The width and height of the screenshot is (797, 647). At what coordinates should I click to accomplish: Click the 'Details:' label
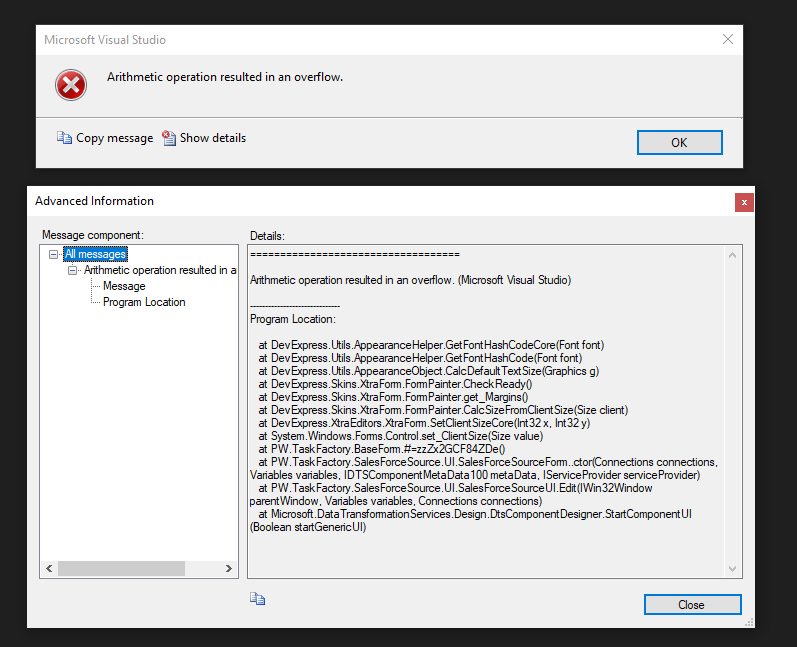point(267,236)
